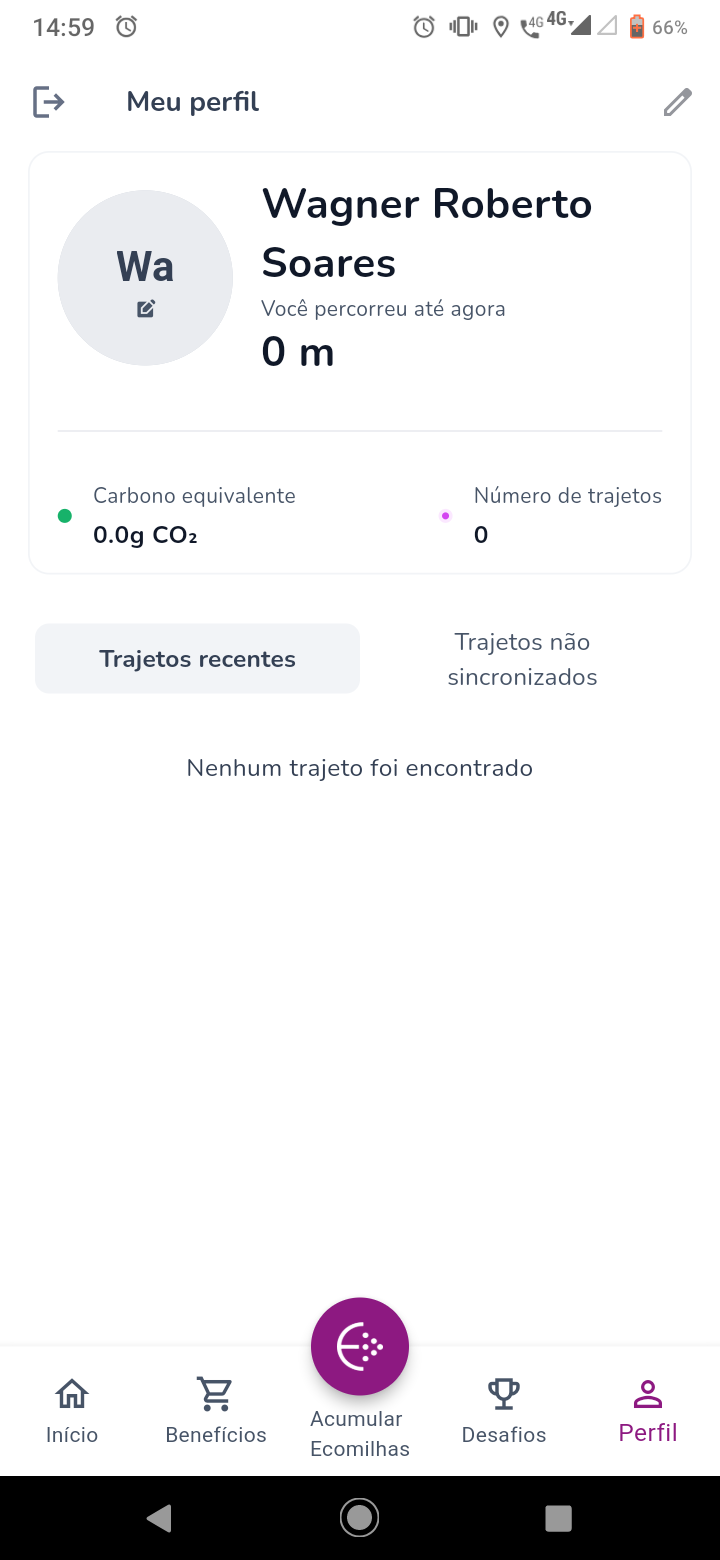Tap the 0.0g CO₂ value
This screenshot has height=1560, width=720.
[x=145, y=536]
